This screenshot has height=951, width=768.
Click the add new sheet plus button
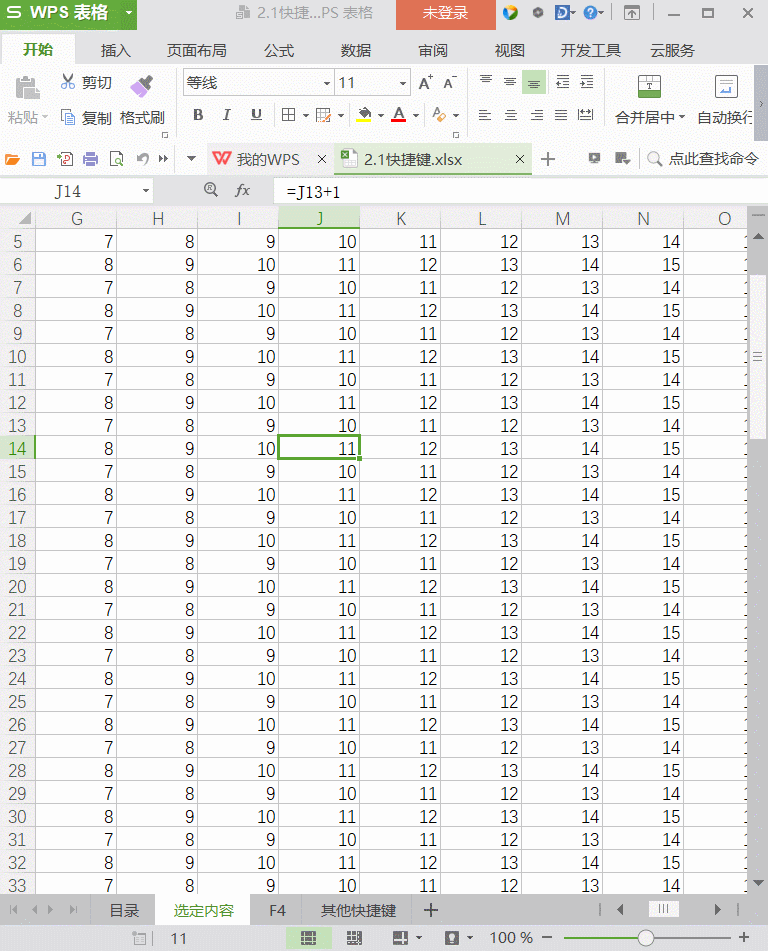431,910
